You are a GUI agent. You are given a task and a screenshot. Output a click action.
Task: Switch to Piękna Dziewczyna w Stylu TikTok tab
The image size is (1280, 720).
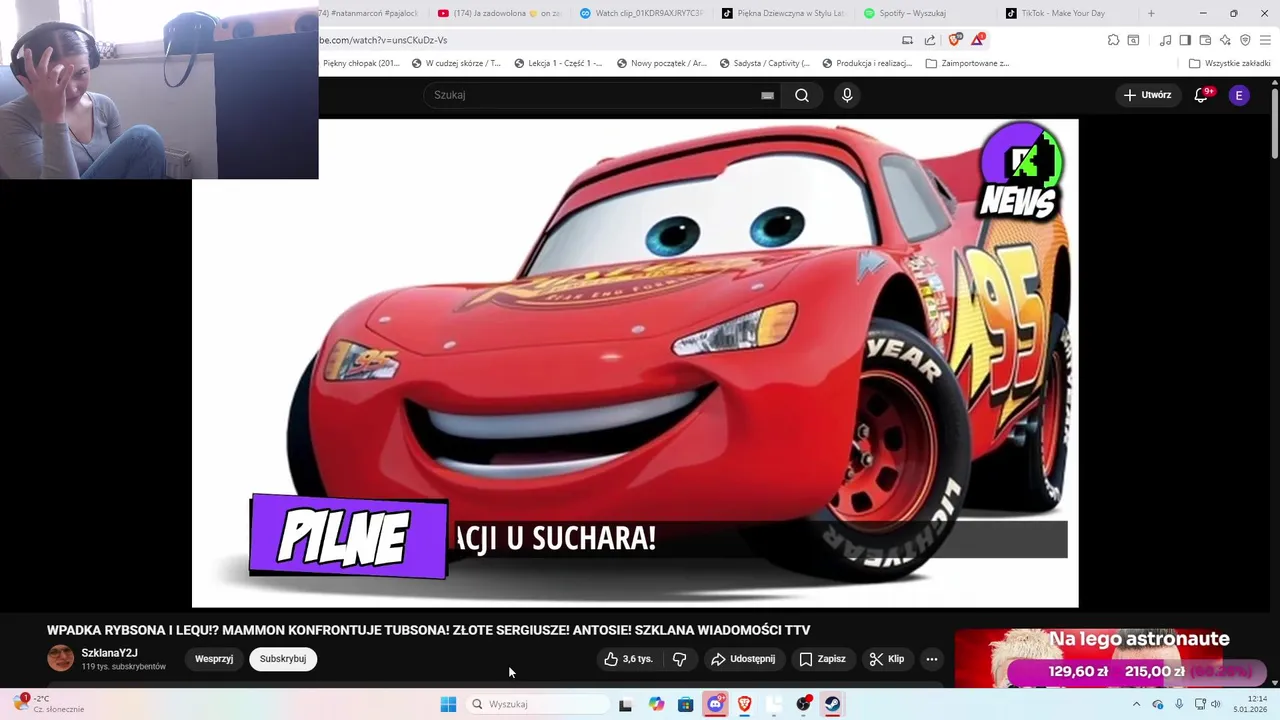[784, 13]
